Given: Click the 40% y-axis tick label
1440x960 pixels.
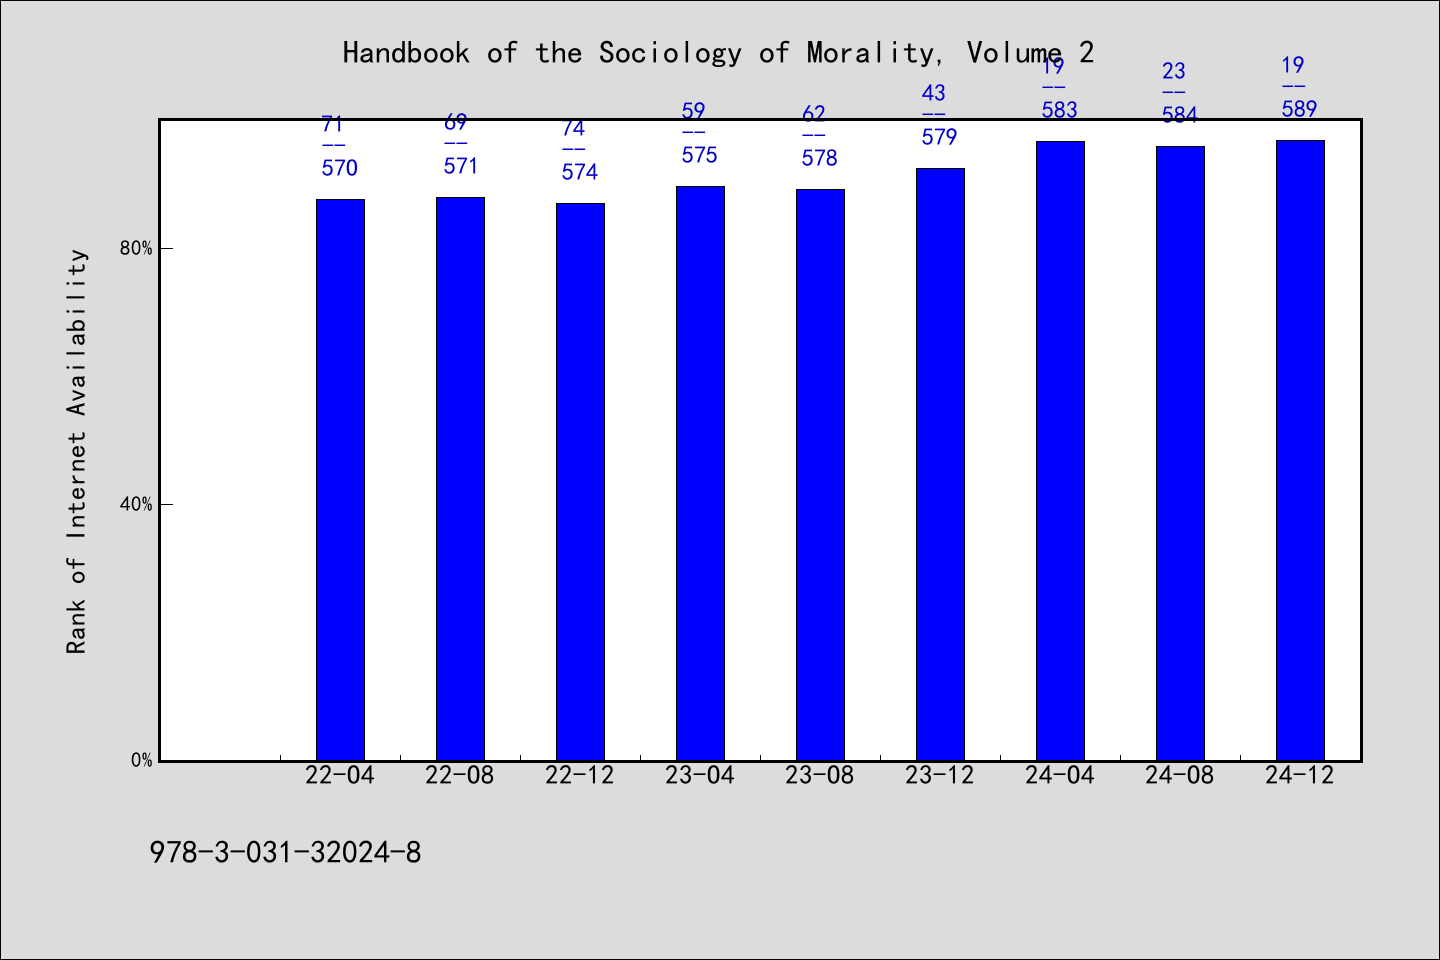Looking at the screenshot, I should click(136, 504).
